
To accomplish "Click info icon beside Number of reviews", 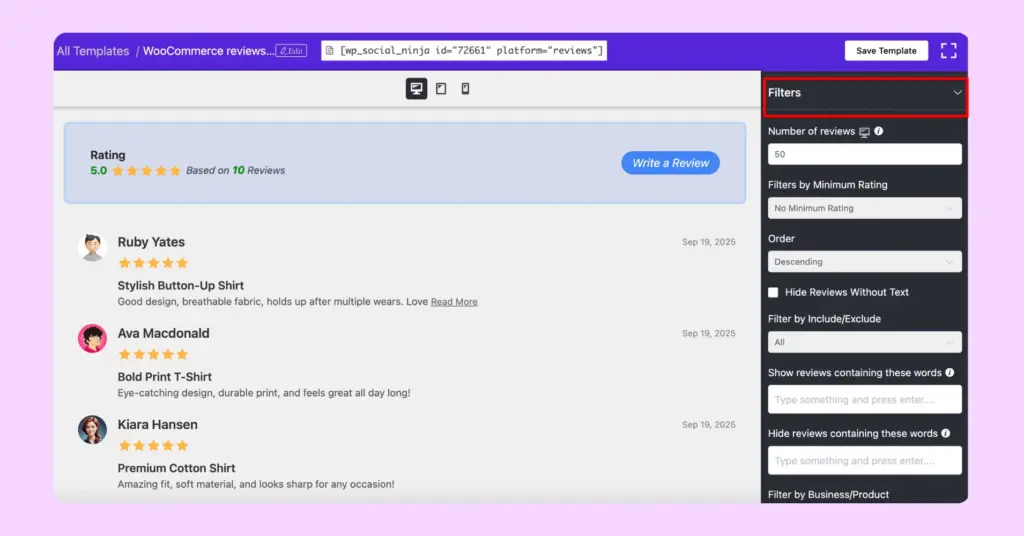I will coord(879,131).
